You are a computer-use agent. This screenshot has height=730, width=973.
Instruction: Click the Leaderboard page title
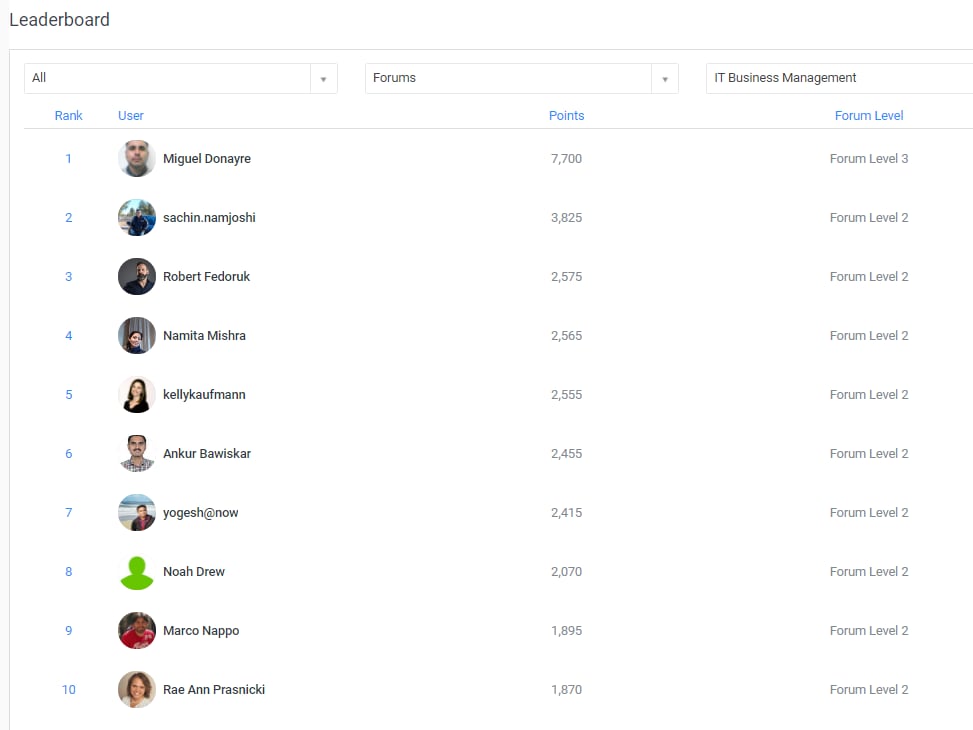(x=60, y=19)
